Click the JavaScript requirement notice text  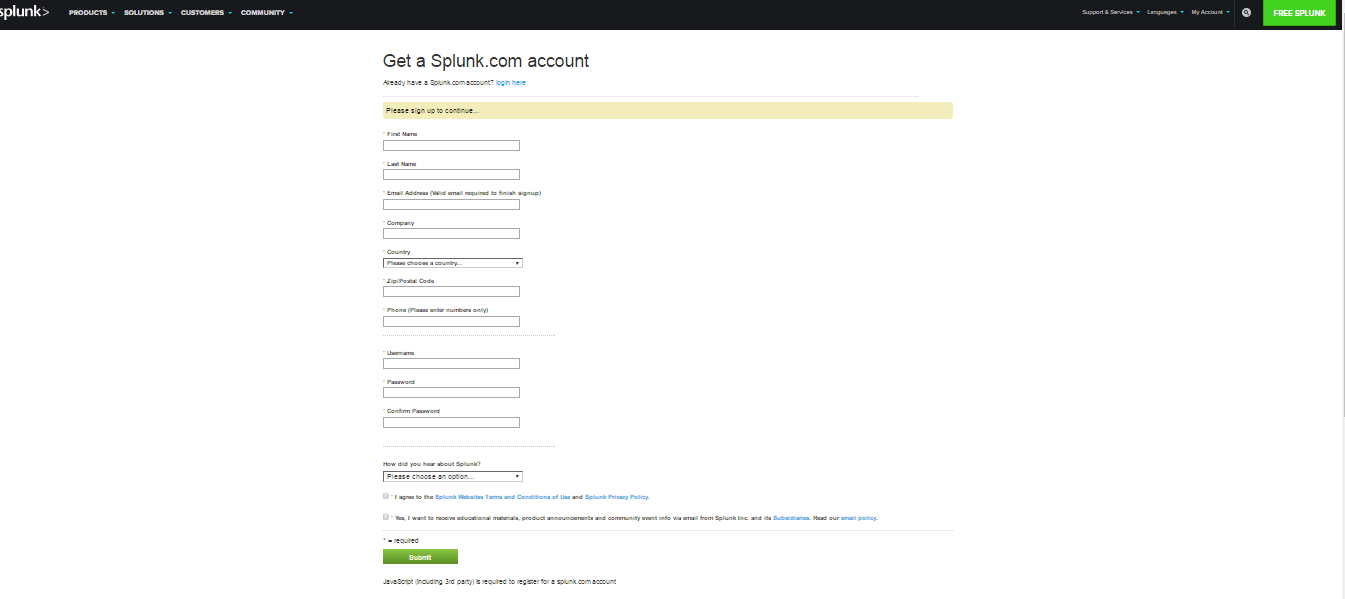tap(499, 581)
